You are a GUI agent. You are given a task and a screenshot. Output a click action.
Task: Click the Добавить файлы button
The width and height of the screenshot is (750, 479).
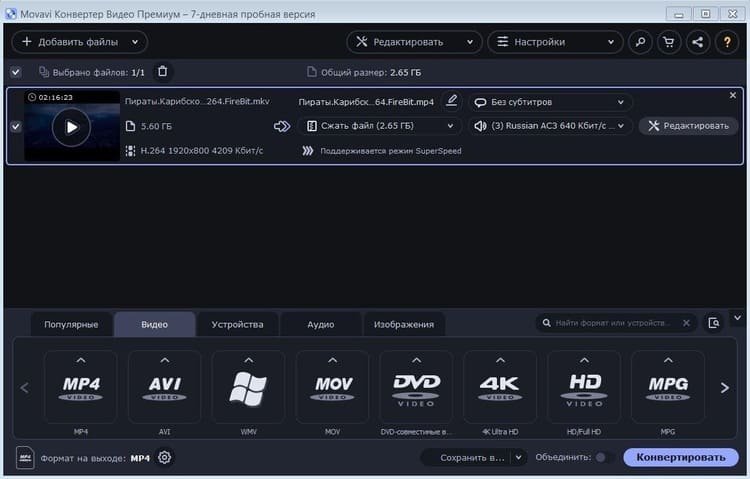79,42
